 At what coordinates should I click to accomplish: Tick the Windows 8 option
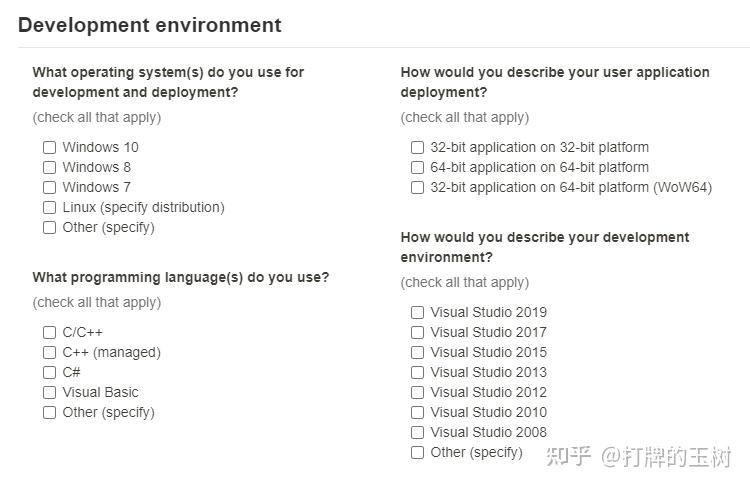point(49,167)
